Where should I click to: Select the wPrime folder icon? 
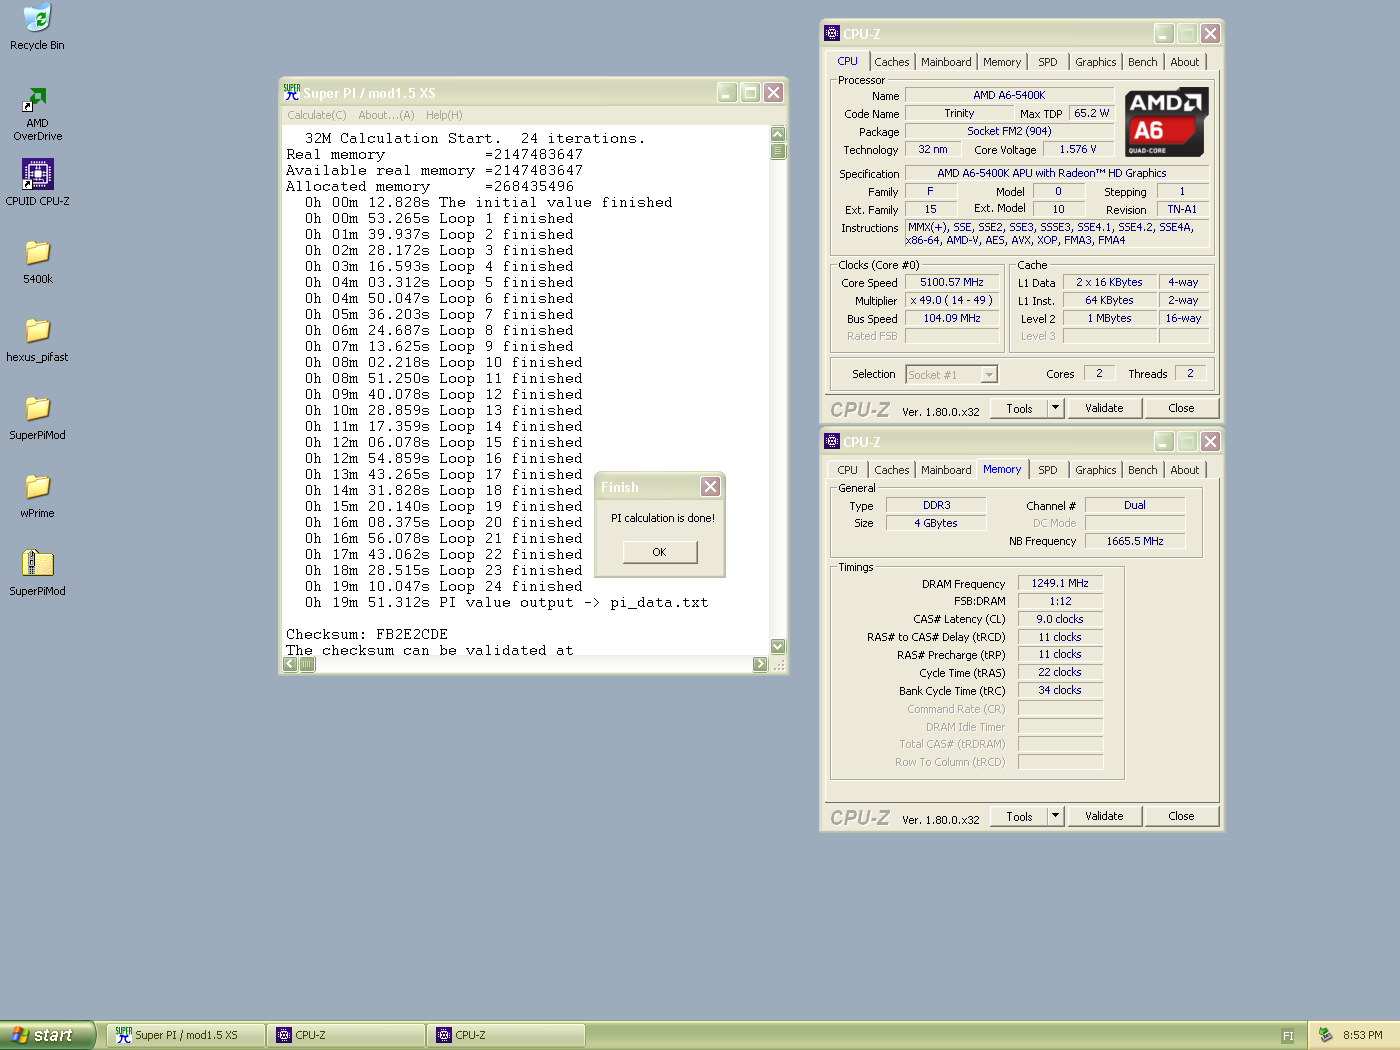pyautogui.click(x=37, y=487)
